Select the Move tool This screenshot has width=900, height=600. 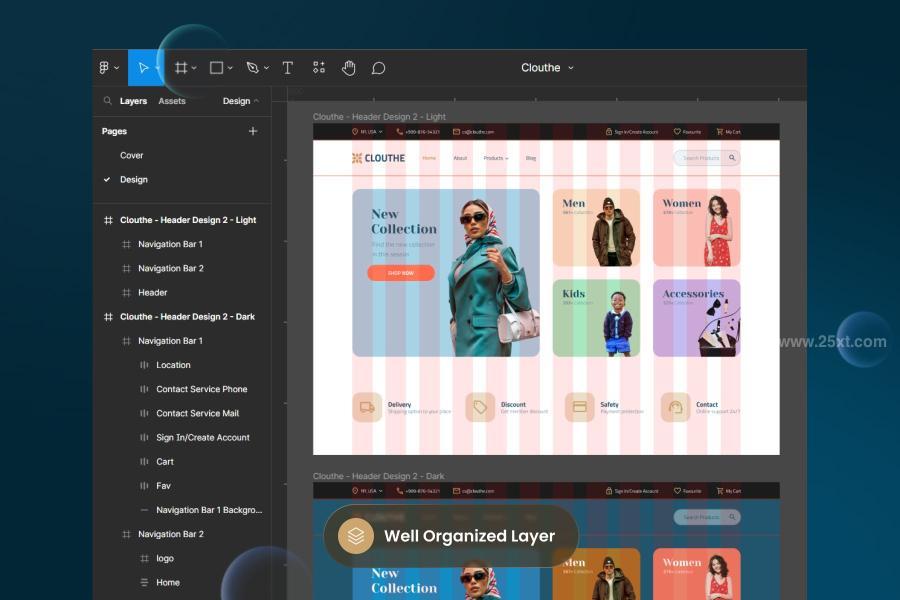(143, 68)
